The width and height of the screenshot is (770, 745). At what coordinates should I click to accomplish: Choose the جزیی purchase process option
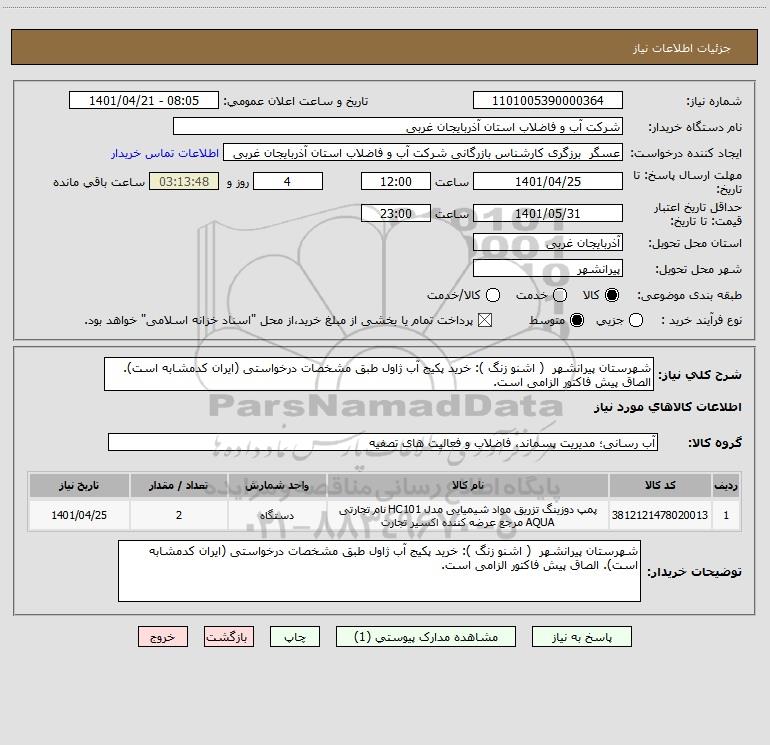pos(635,320)
